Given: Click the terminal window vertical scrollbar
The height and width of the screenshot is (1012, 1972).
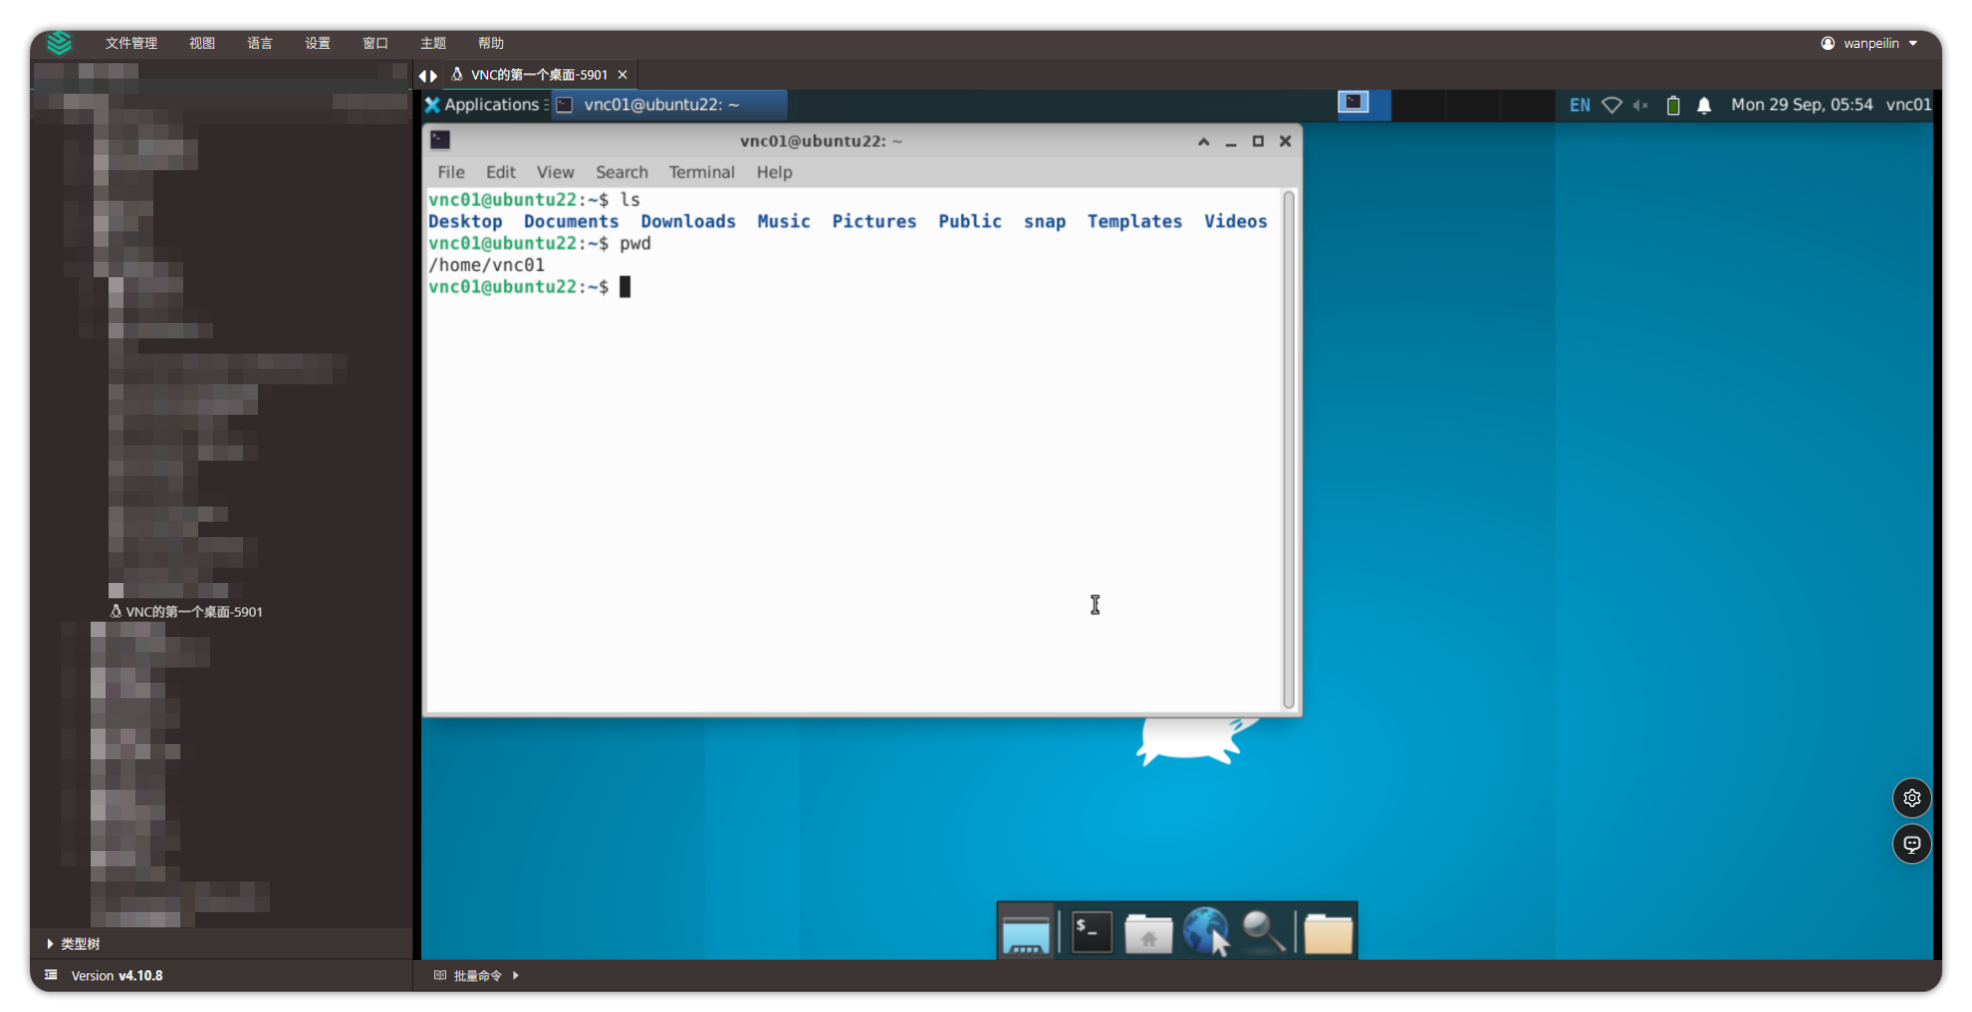Looking at the screenshot, I should click(1288, 448).
